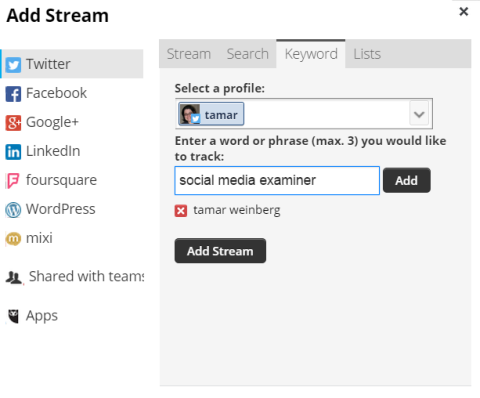Click the foursquare logo icon
Viewport: 480px width, 398px height.
coord(13,181)
